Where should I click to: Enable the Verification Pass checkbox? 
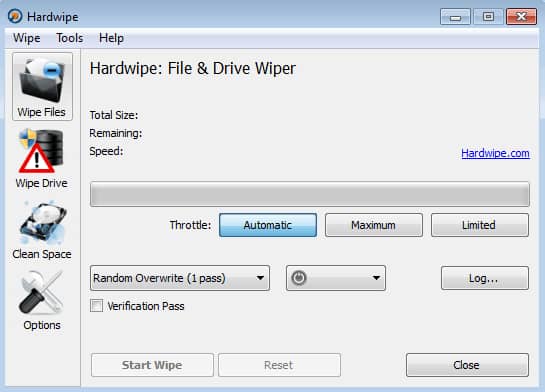(96, 306)
